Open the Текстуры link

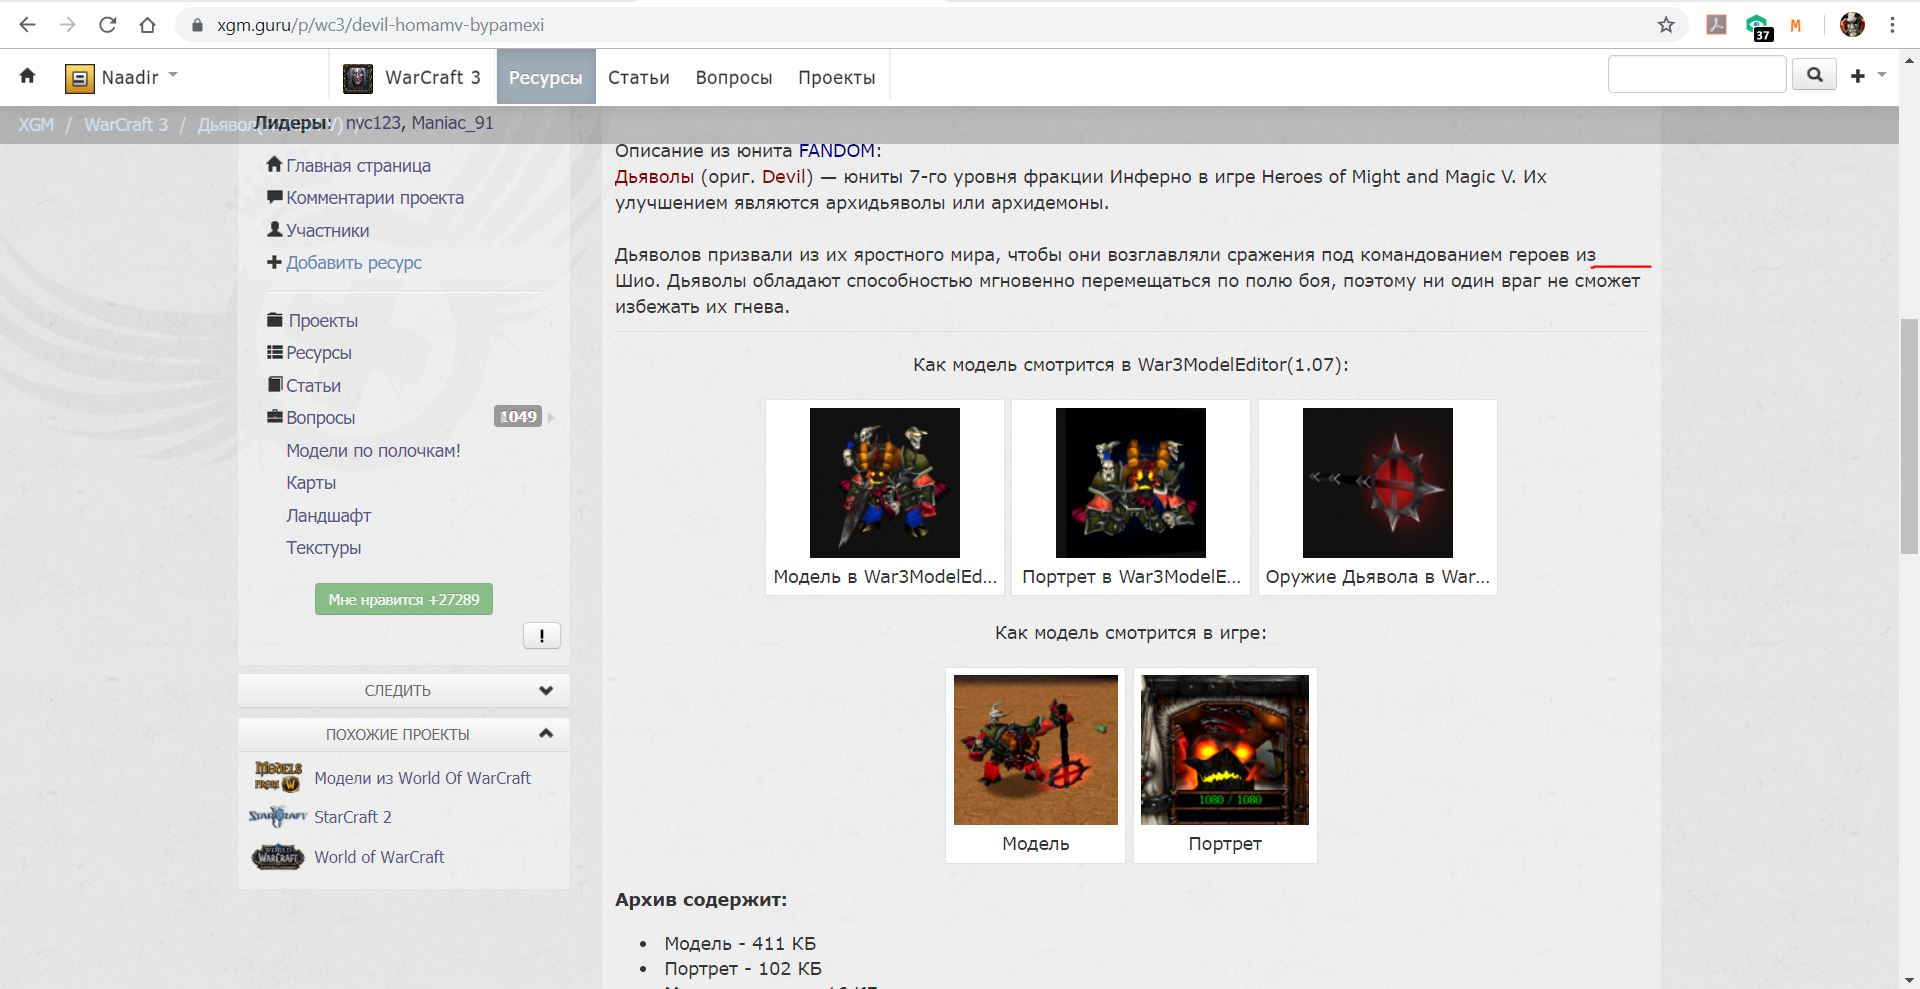(x=323, y=547)
